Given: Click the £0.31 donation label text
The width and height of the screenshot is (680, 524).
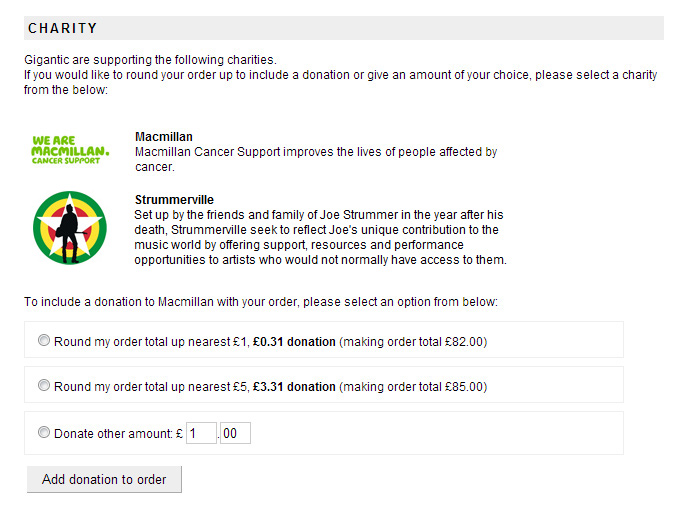Looking at the screenshot, I should [294, 342].
